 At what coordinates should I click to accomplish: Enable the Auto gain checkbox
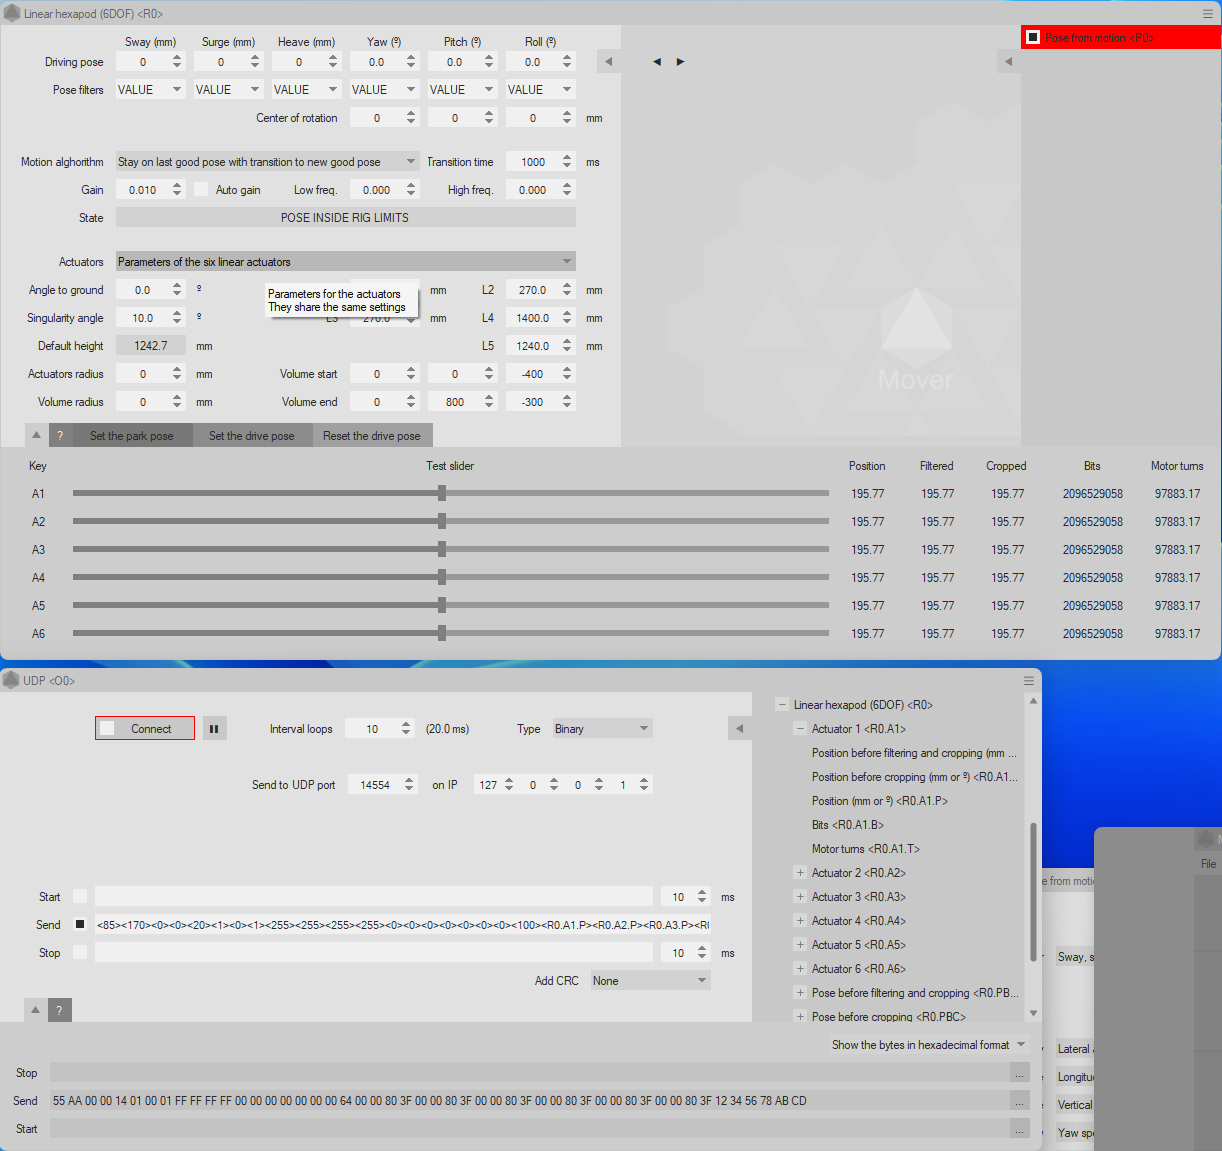point(200,189)
